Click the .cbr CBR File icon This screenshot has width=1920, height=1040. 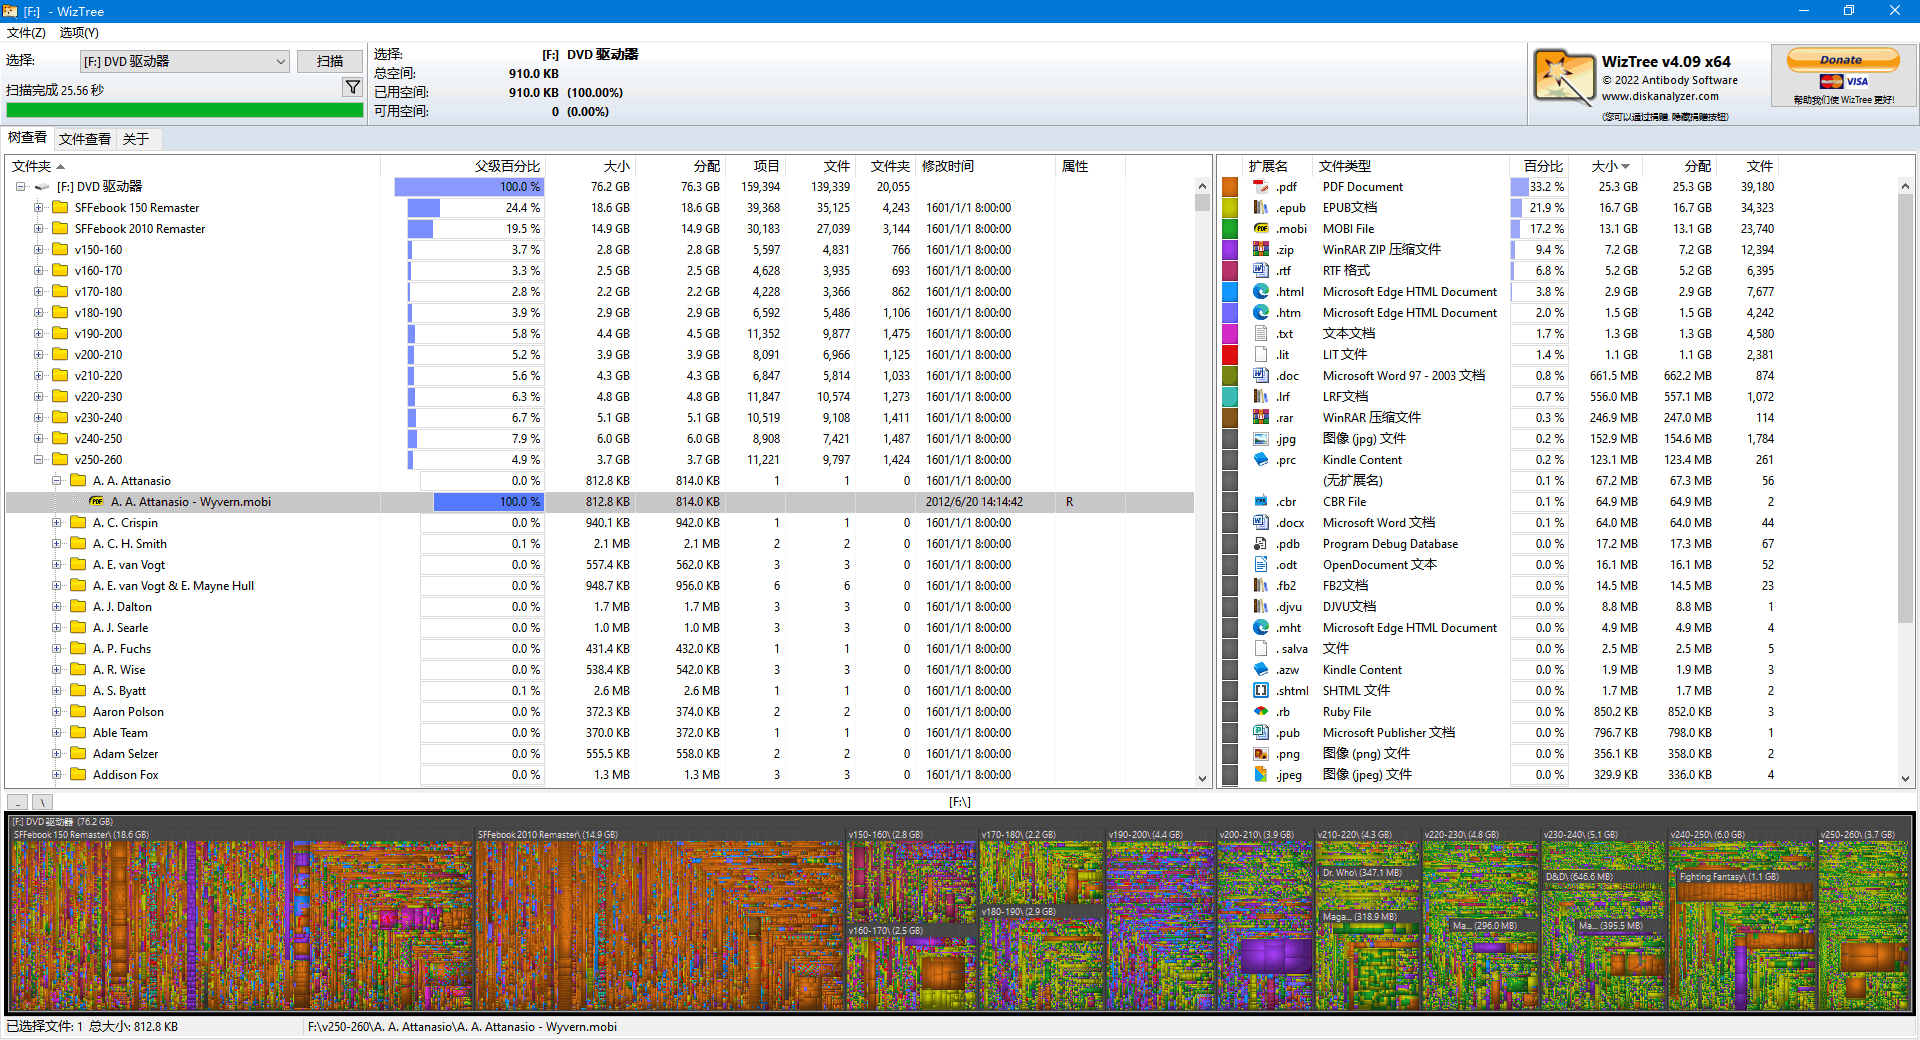click(1261, 502)
